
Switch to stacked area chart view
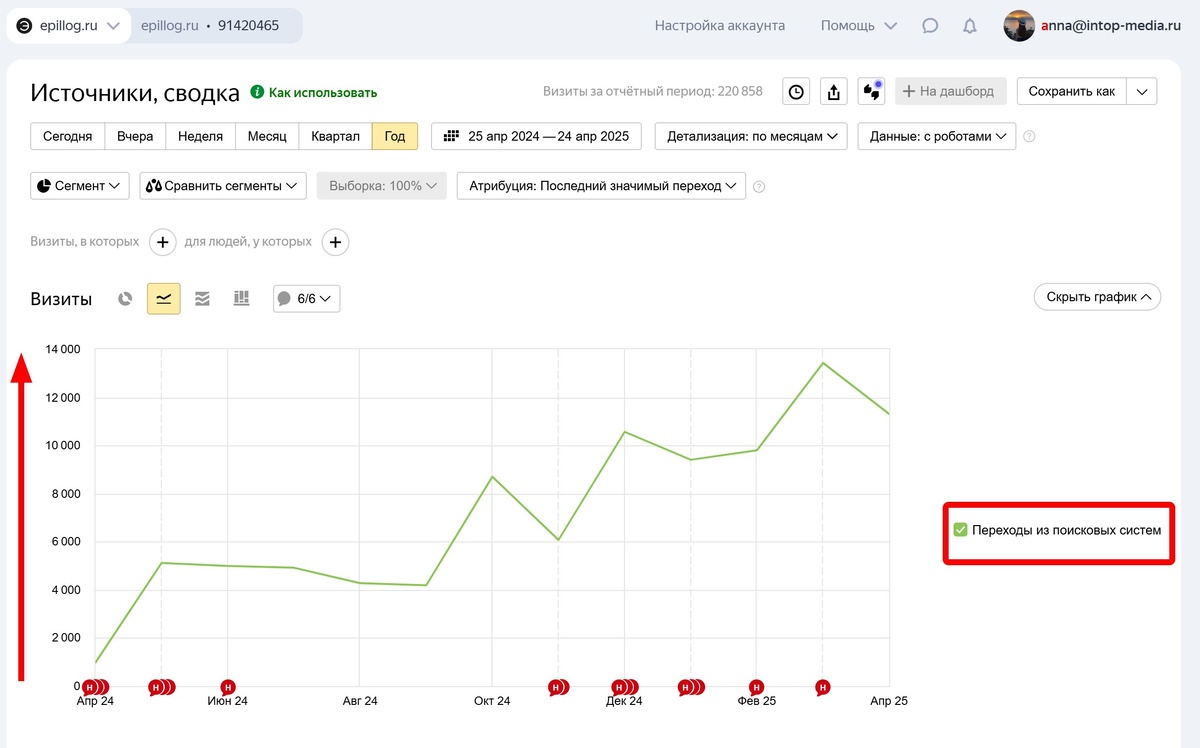[x=202, y=298]
